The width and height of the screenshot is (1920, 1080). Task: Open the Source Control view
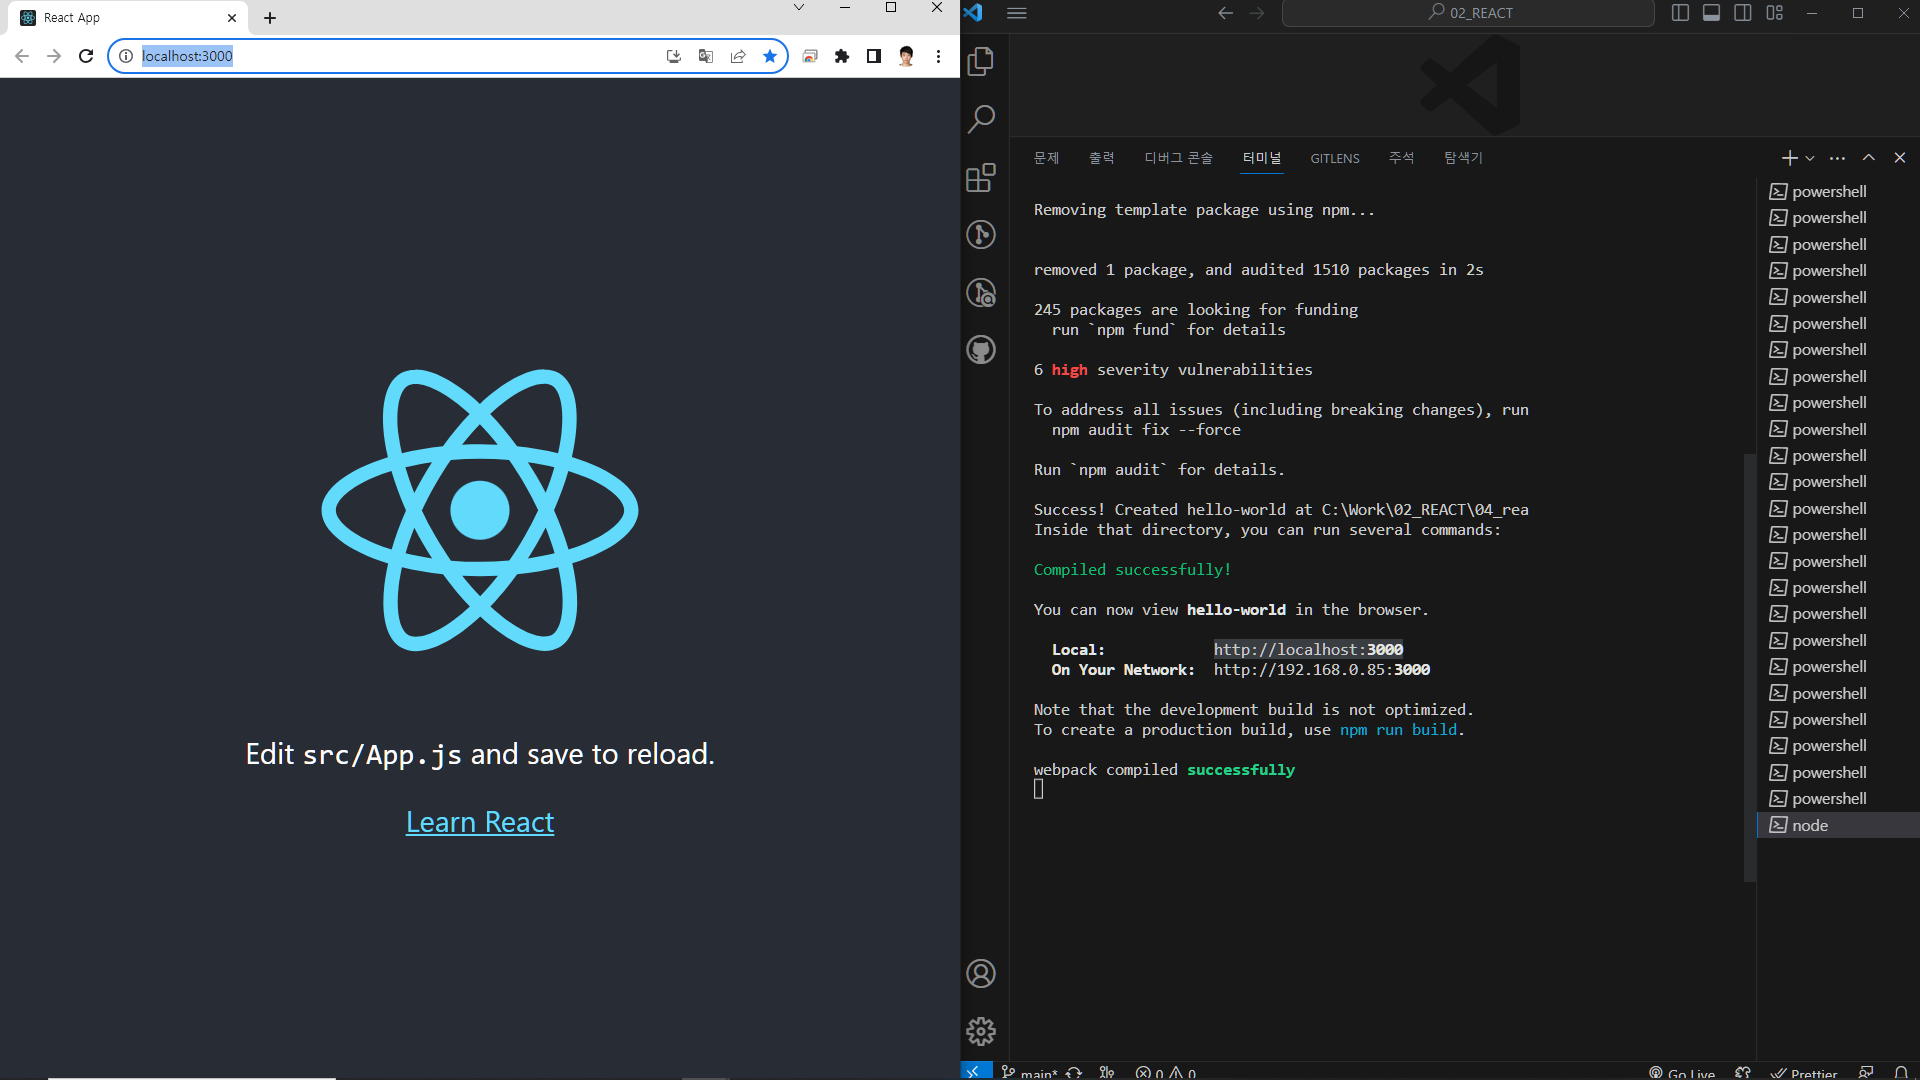(981, 235)
